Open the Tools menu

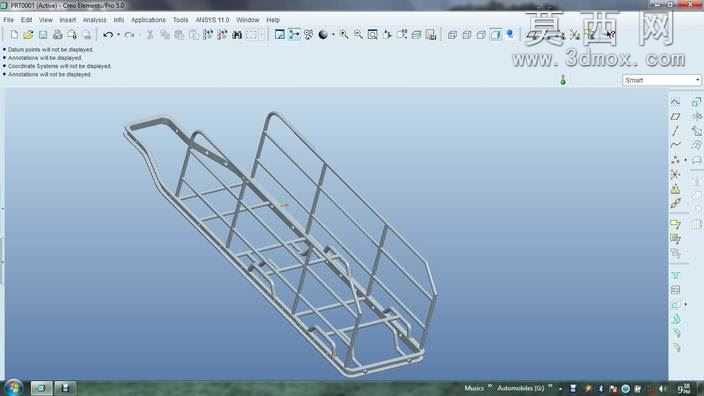click(x=180, y=20)
